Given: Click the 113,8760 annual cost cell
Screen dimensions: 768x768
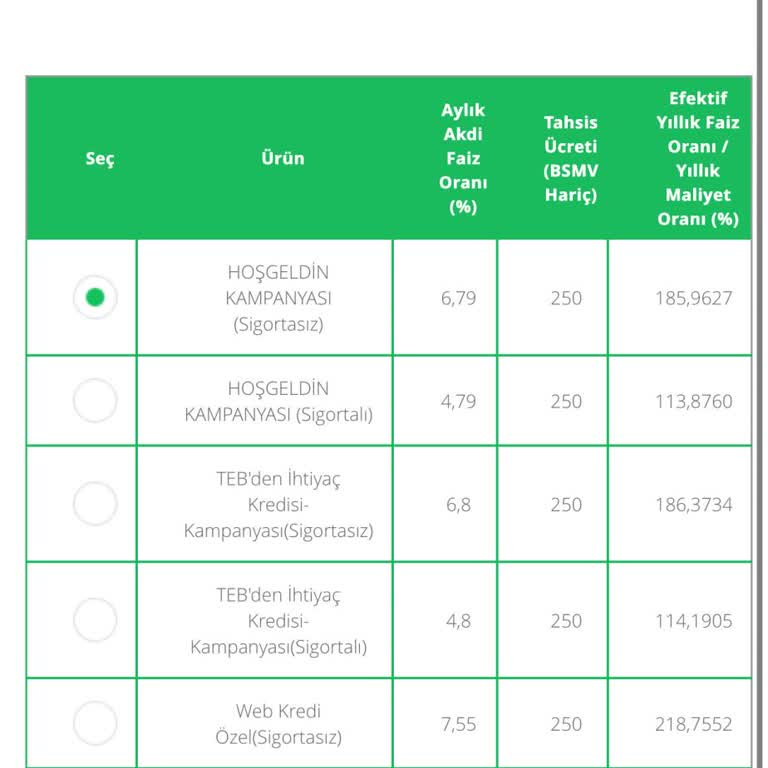Looking at the screenshot, I should (694, 401).
